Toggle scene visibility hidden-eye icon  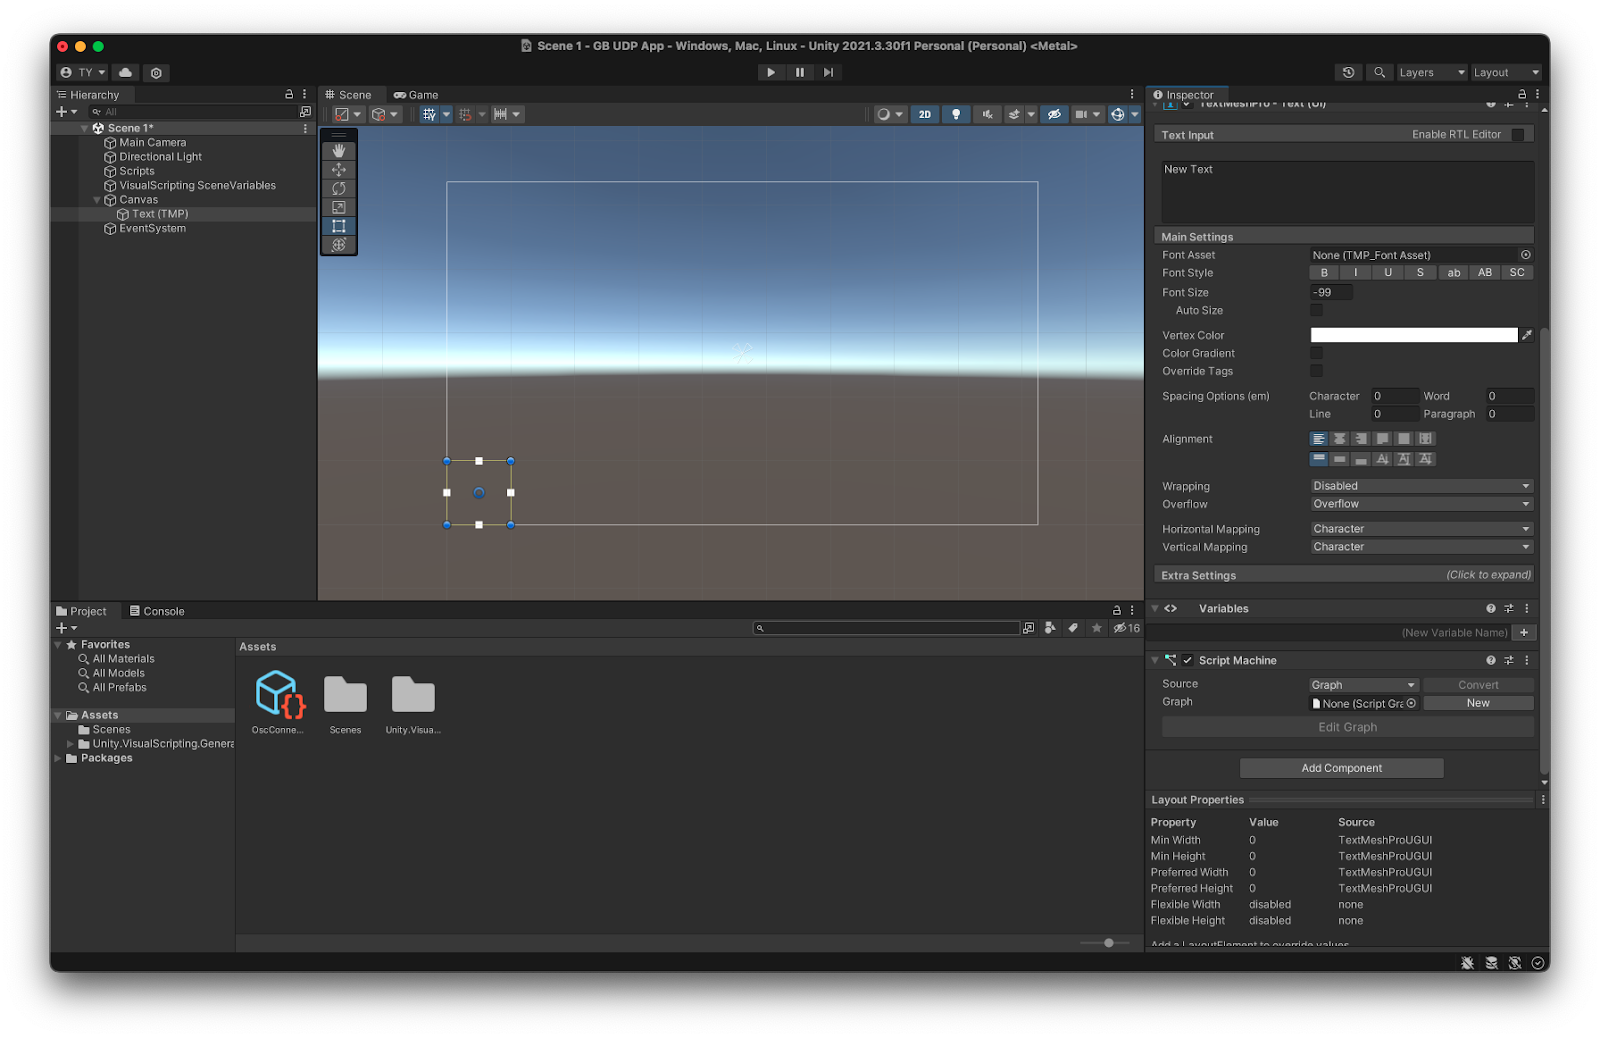point(1054,114)
